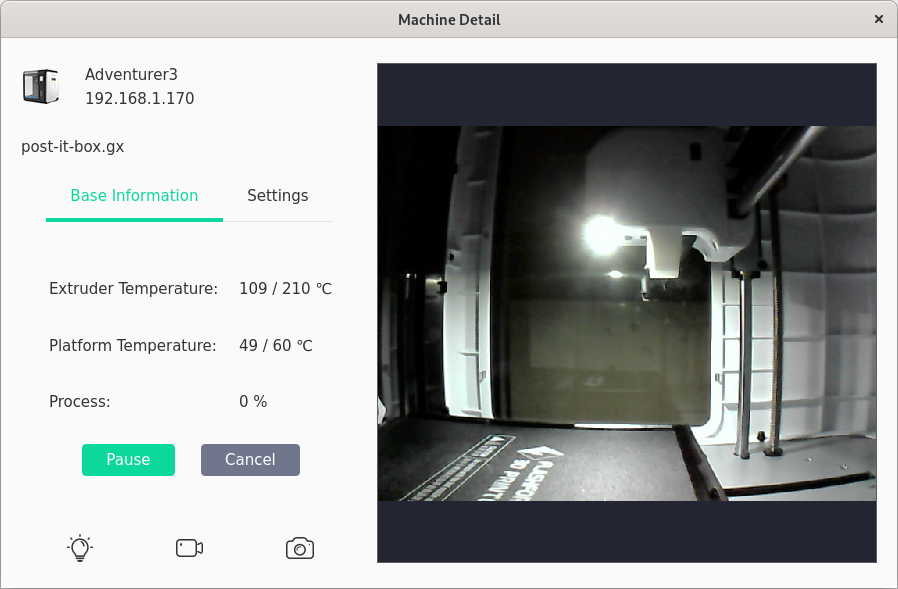Click the IP address 192.168.1.170

pyautogui.click(x=139, y=98)
